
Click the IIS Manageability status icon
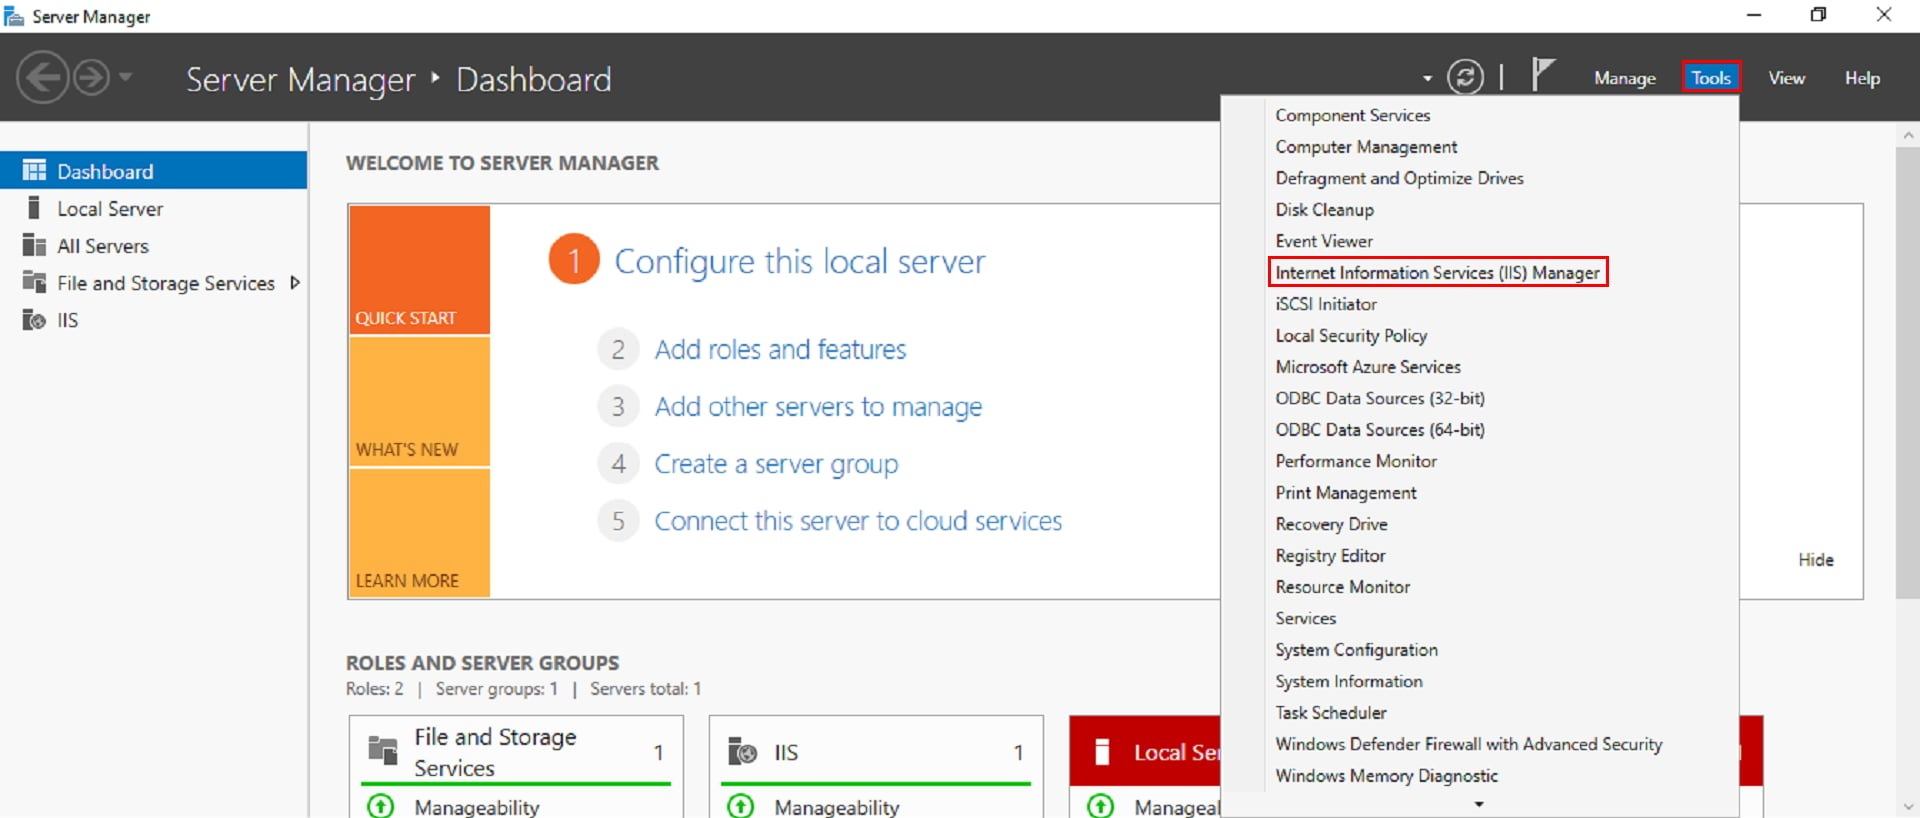pyautogui.click(x=740, y=806)
